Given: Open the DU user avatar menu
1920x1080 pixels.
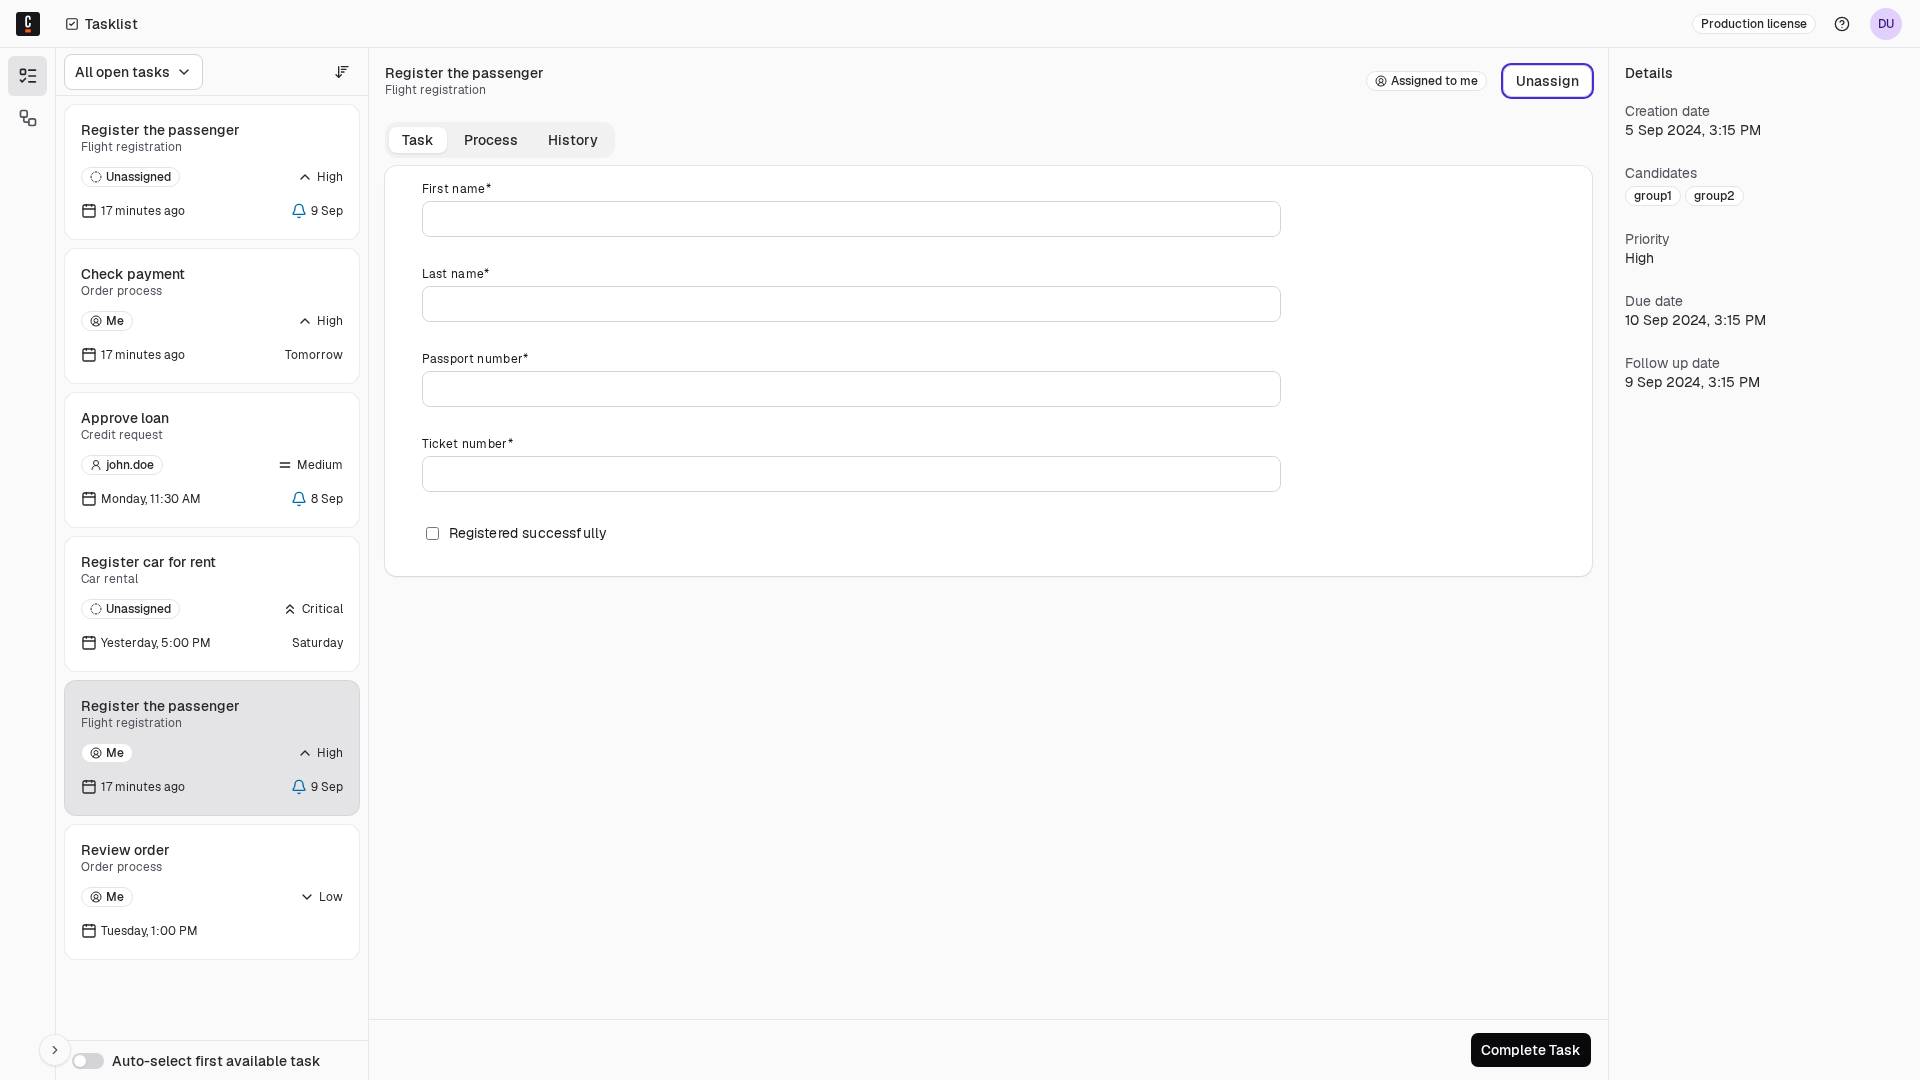Looking at the screenshot, I should coord(1886,24).
